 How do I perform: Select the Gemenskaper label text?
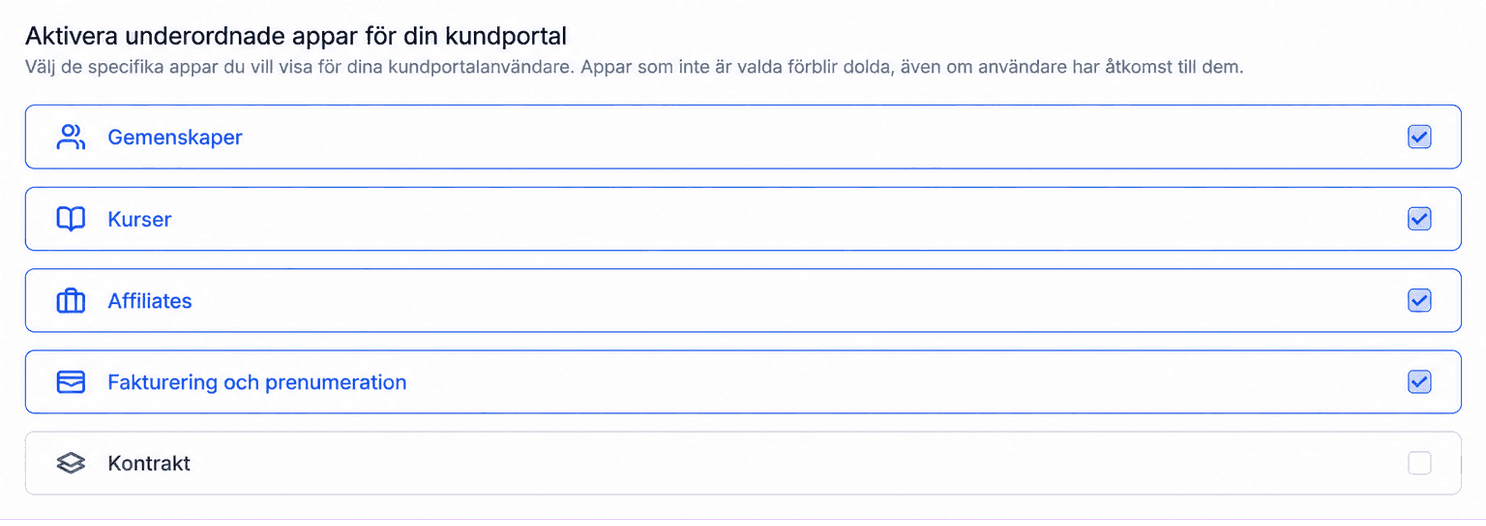175,138
